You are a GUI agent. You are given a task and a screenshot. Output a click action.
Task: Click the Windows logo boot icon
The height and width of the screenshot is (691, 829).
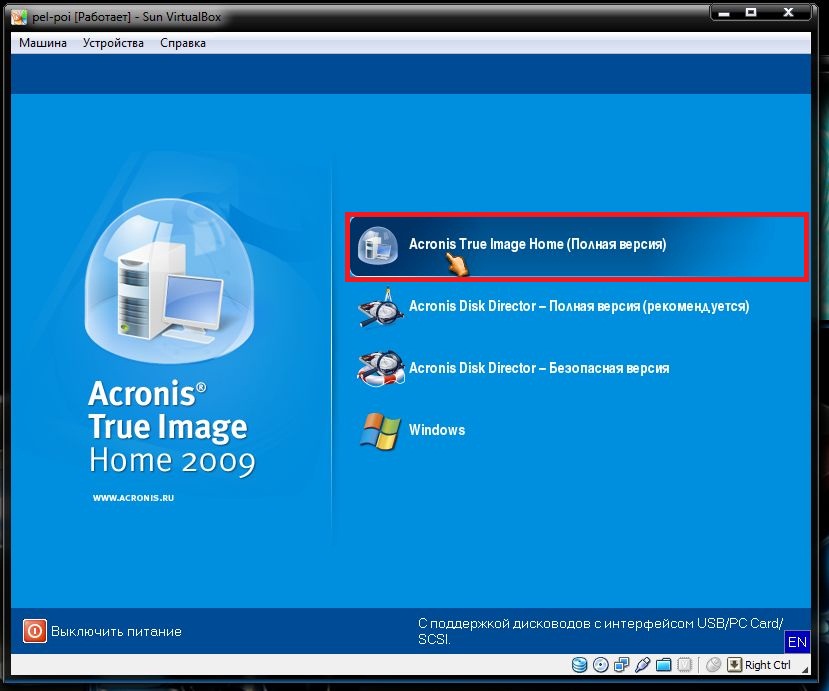[379, 430]
